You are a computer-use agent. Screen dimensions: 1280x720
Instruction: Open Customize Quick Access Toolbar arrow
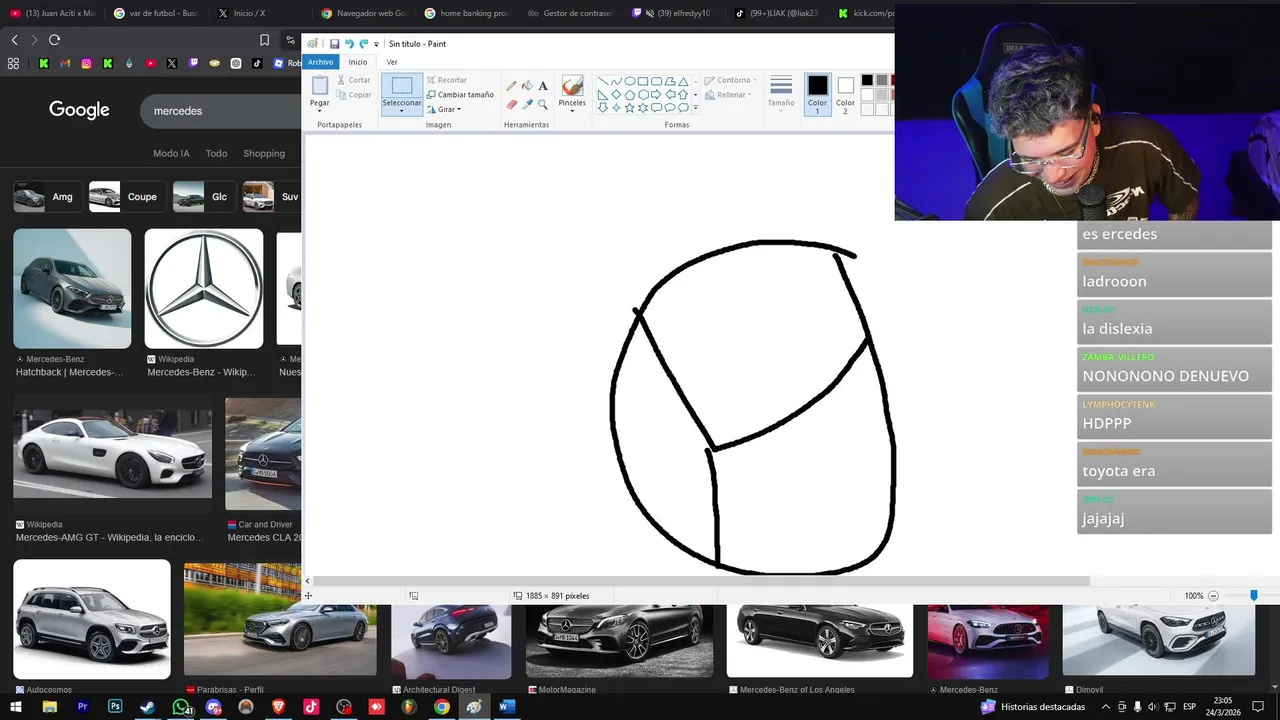tap(376, 44)
